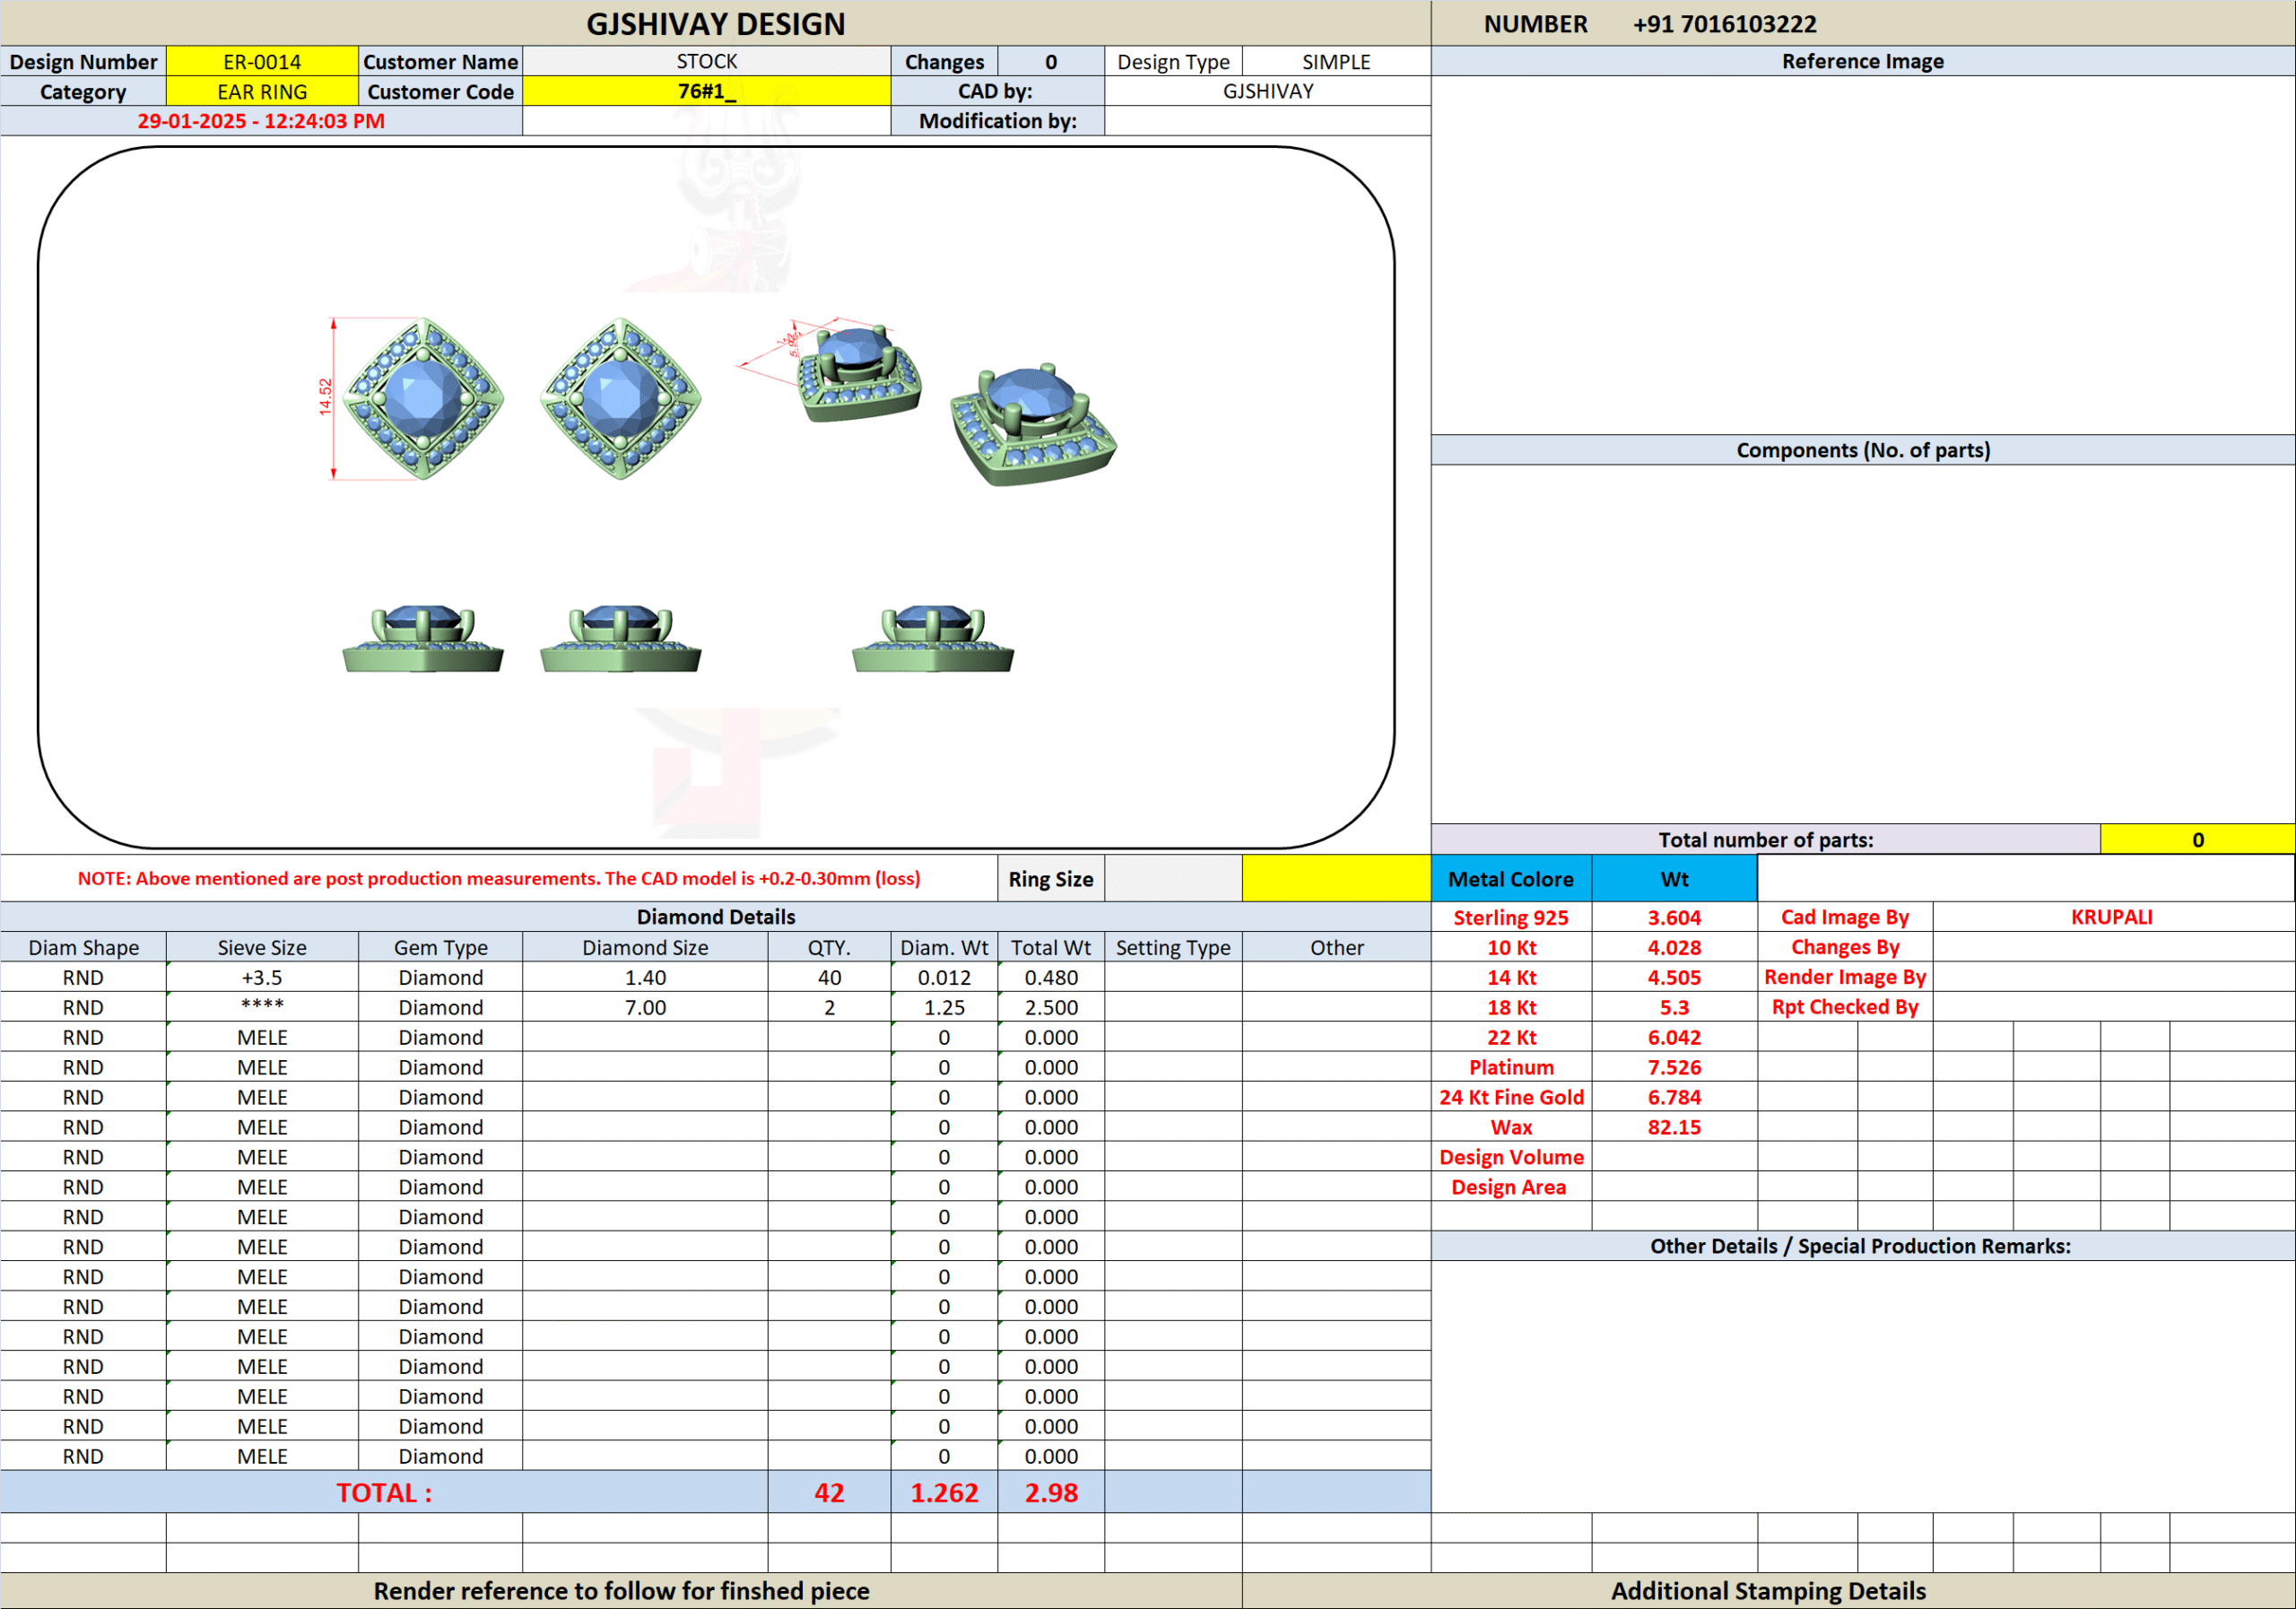Select the yellow 76#1_ customer code cell
This screenshot has width=2296, height=1609.
[x=706, y=92]
